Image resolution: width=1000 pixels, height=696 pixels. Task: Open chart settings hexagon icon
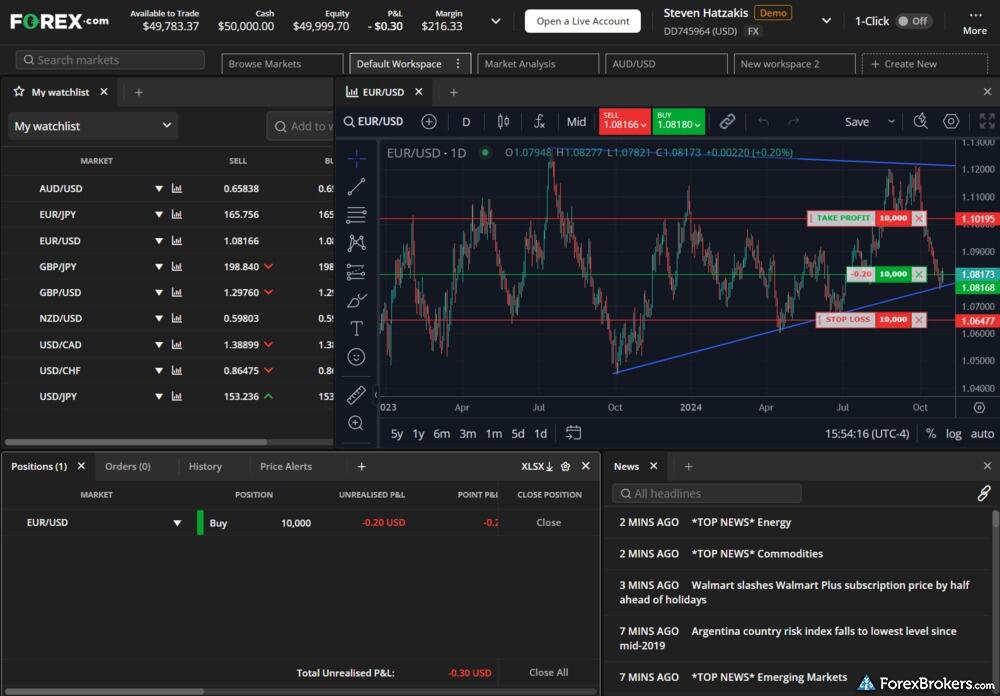[x=951, y=122]
